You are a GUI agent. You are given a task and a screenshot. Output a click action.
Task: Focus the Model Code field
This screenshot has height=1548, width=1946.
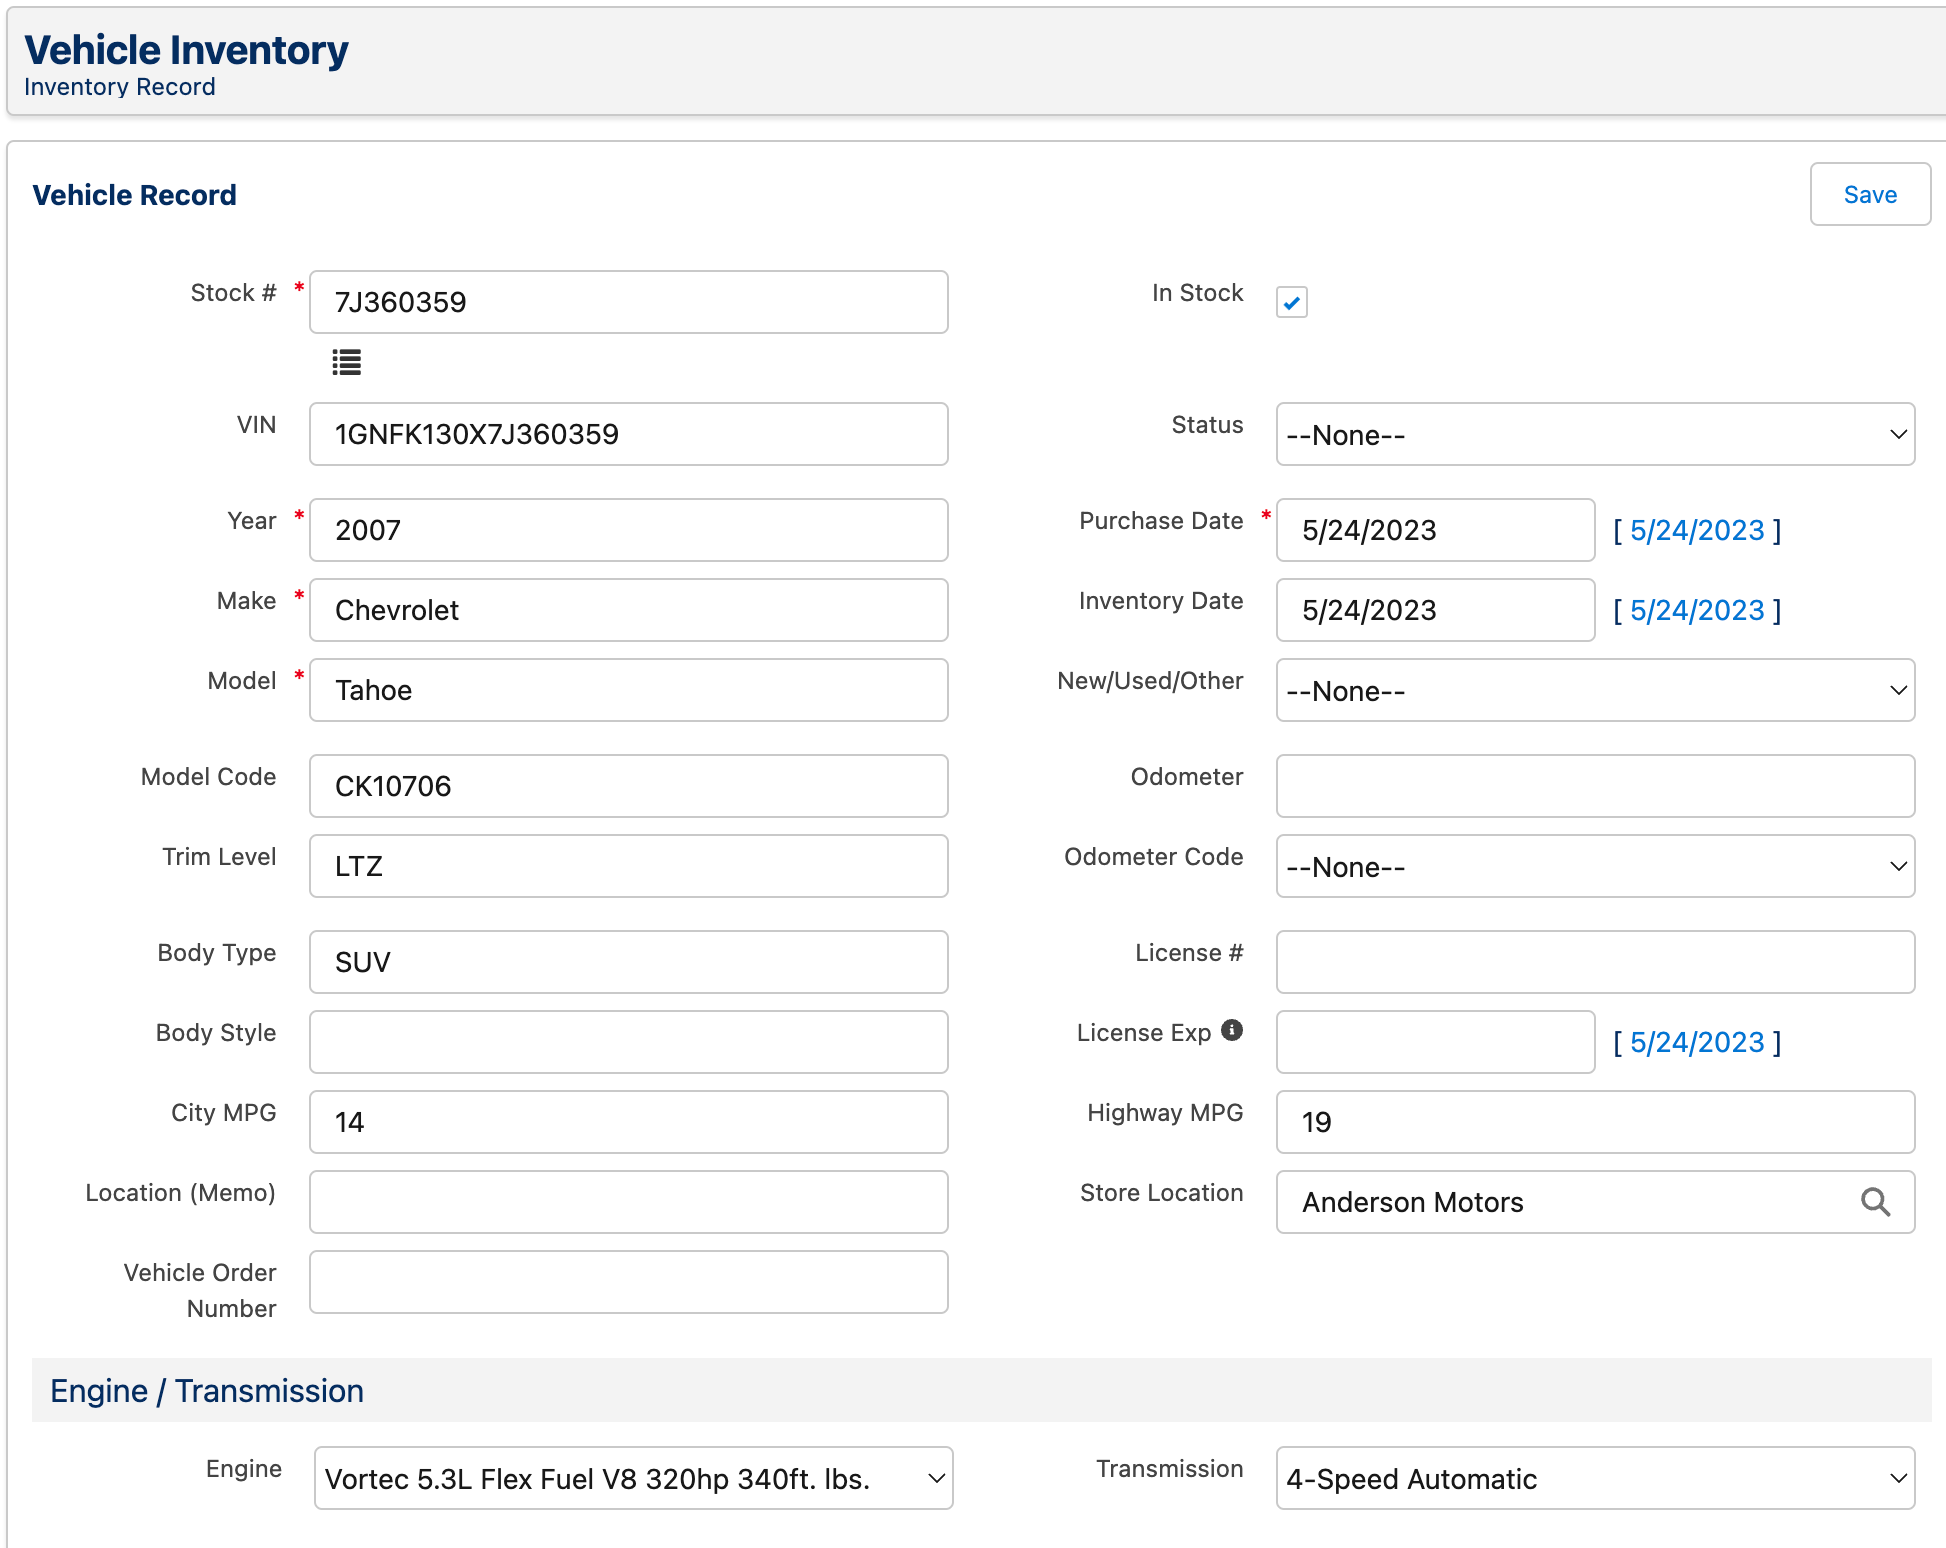(629, 786)
